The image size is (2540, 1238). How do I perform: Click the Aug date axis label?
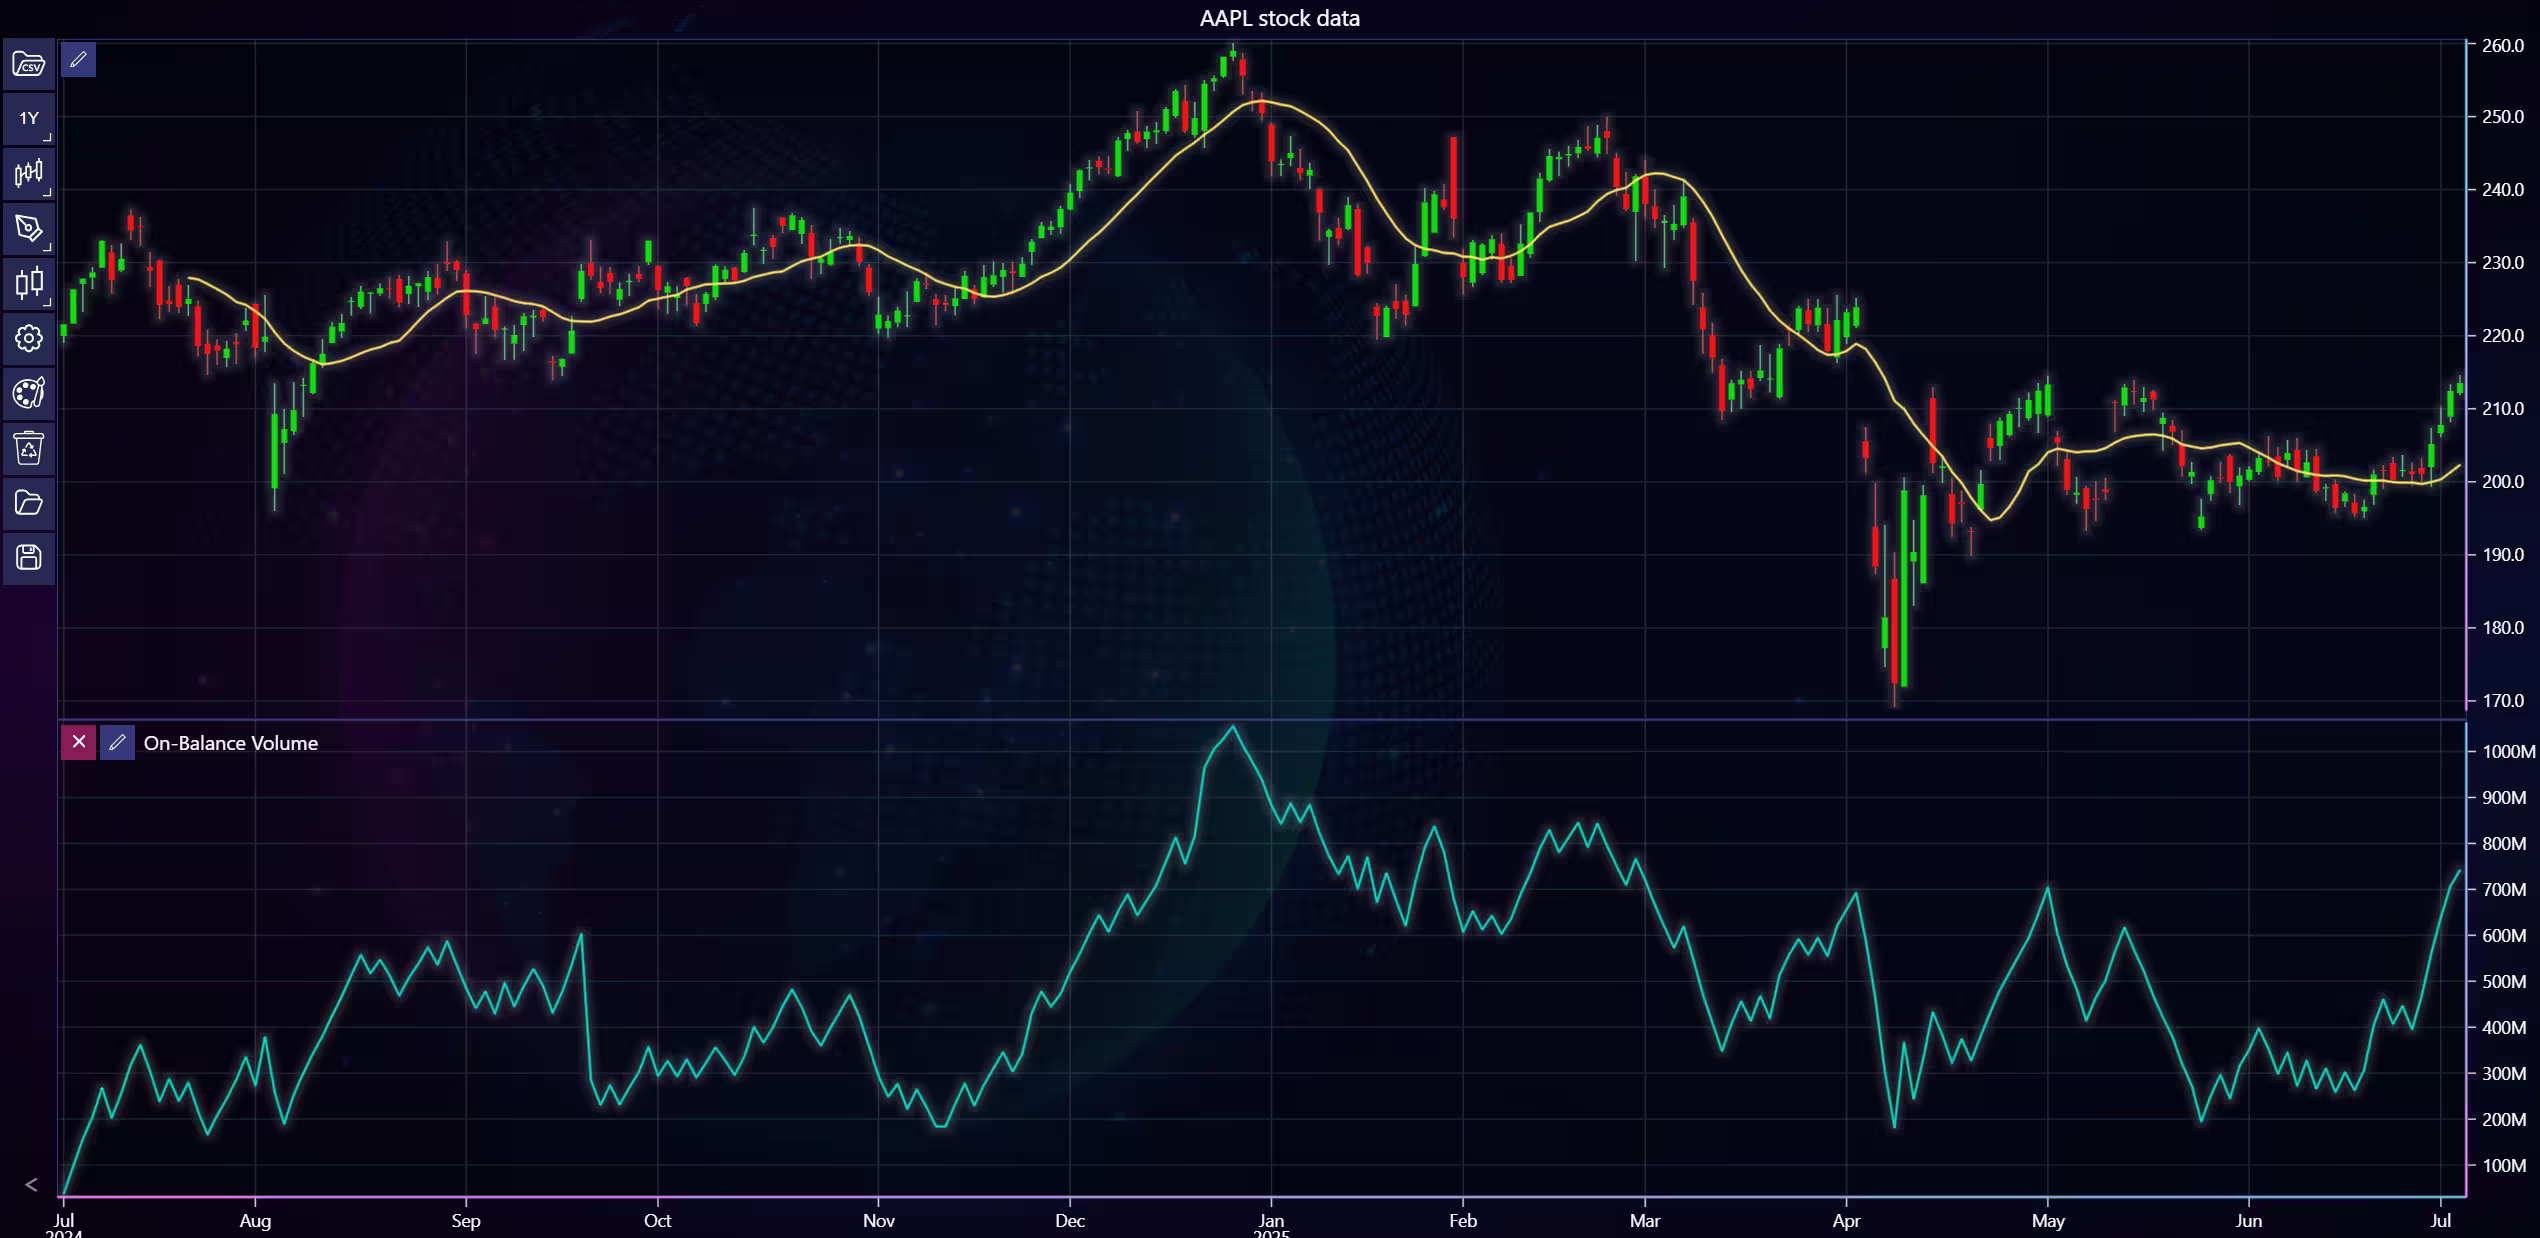click(255, 1221)
